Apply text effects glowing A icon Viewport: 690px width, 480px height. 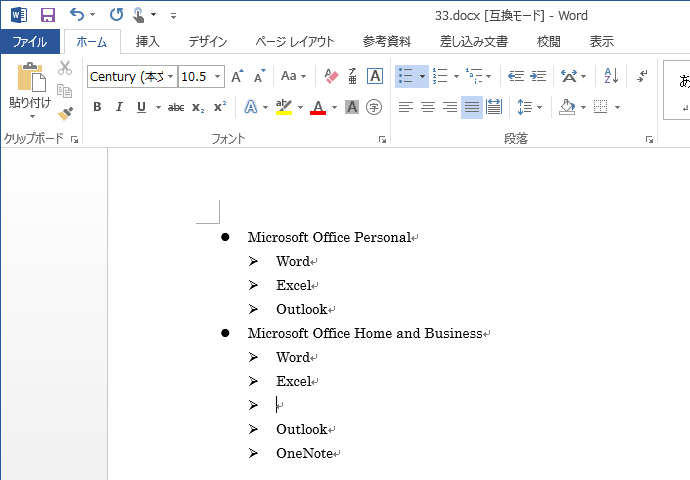(251, 107)
